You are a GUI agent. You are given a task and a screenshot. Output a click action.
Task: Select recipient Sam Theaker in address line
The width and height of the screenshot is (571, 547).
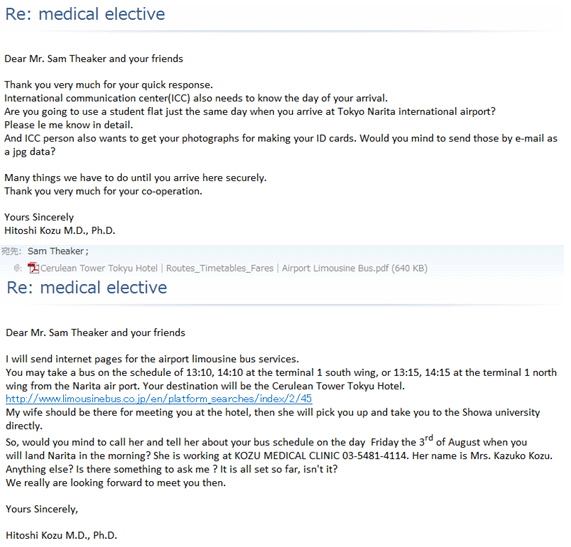58,251
